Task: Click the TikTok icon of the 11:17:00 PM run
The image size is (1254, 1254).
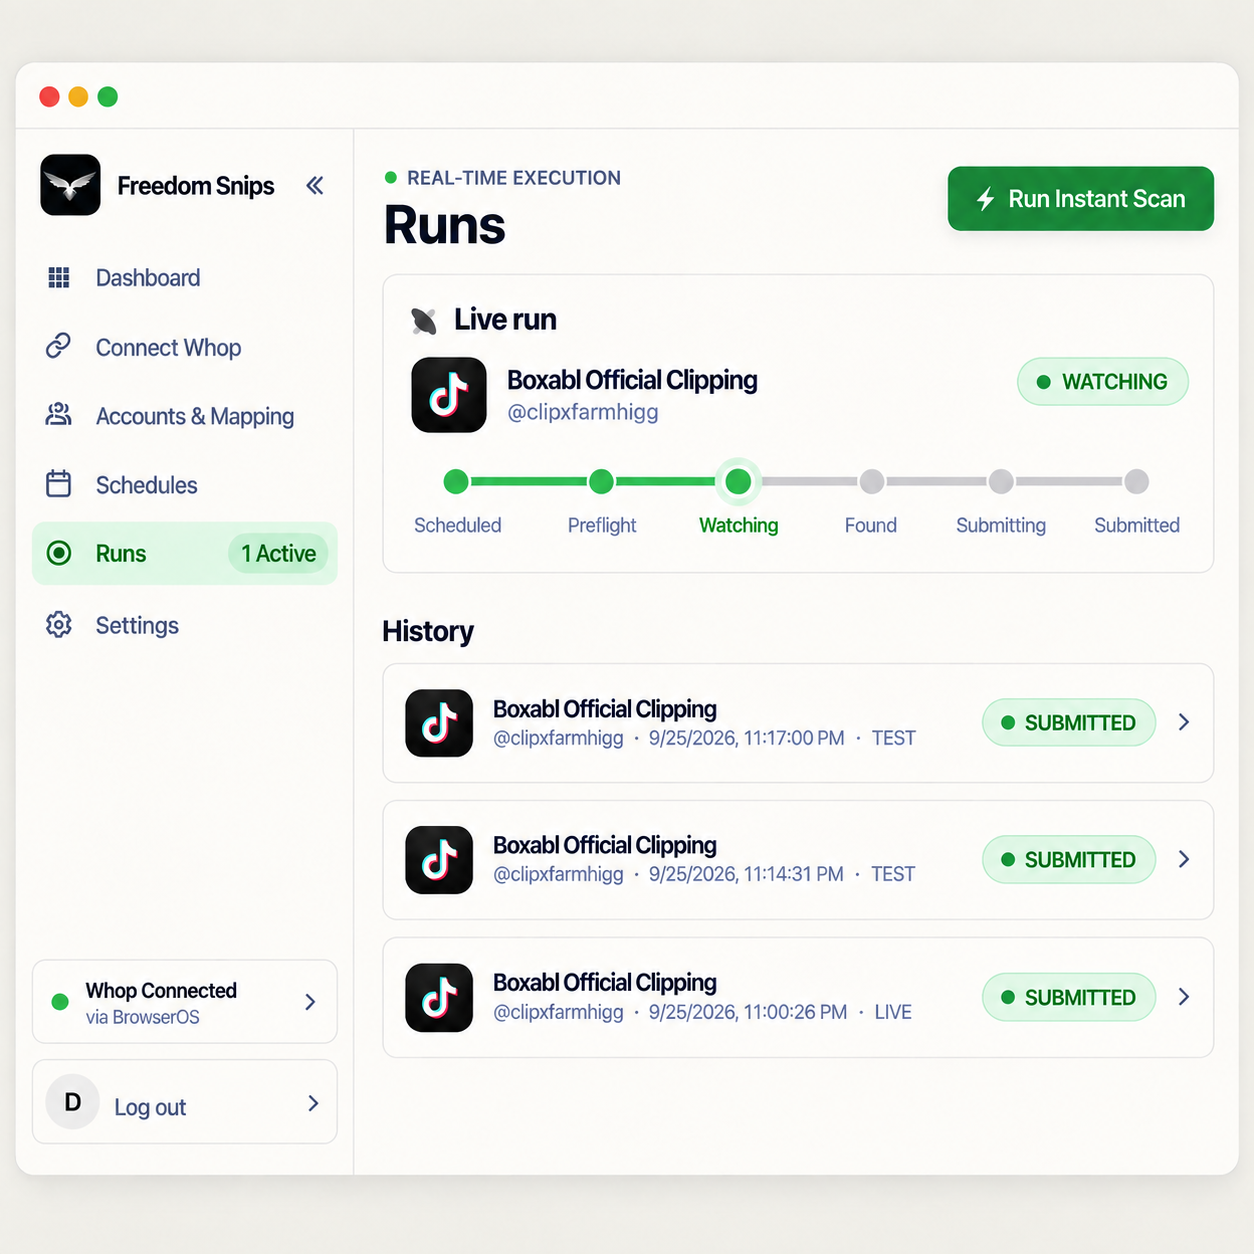Action: (439, 723)
